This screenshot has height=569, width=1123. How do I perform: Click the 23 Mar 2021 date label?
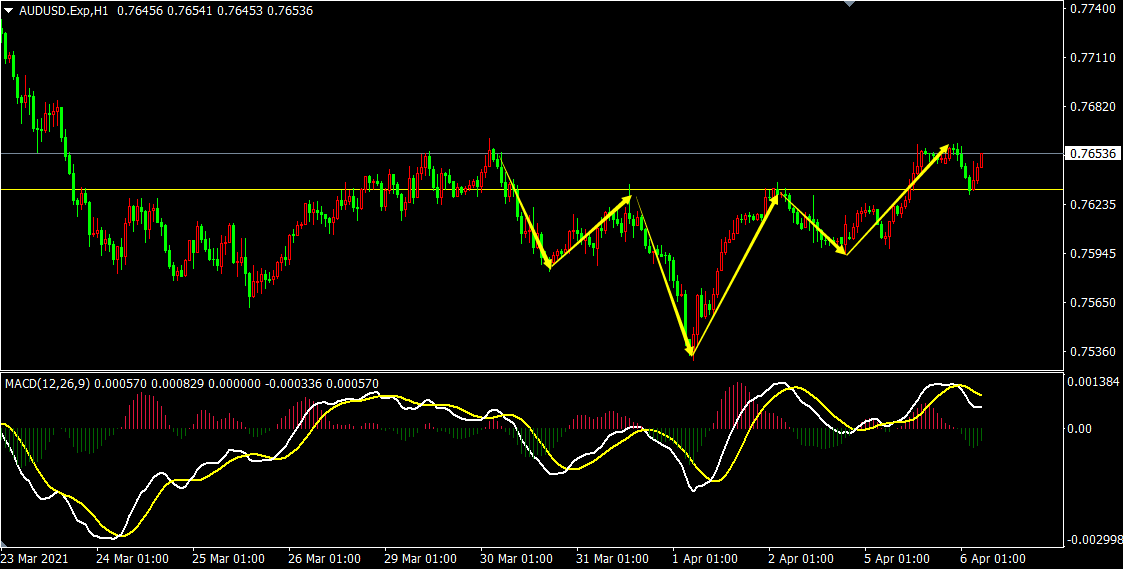click(x=35, y=558)
